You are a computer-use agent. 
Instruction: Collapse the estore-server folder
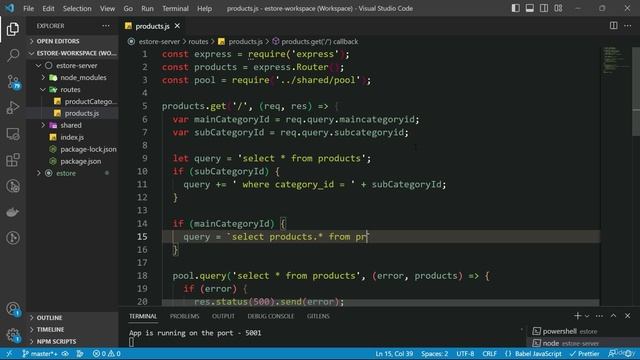(x=73, y=65)
